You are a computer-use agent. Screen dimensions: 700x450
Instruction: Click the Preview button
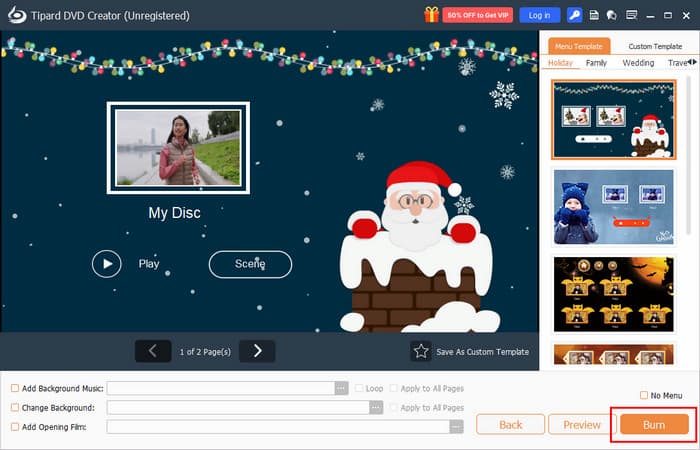pos(582,425)
